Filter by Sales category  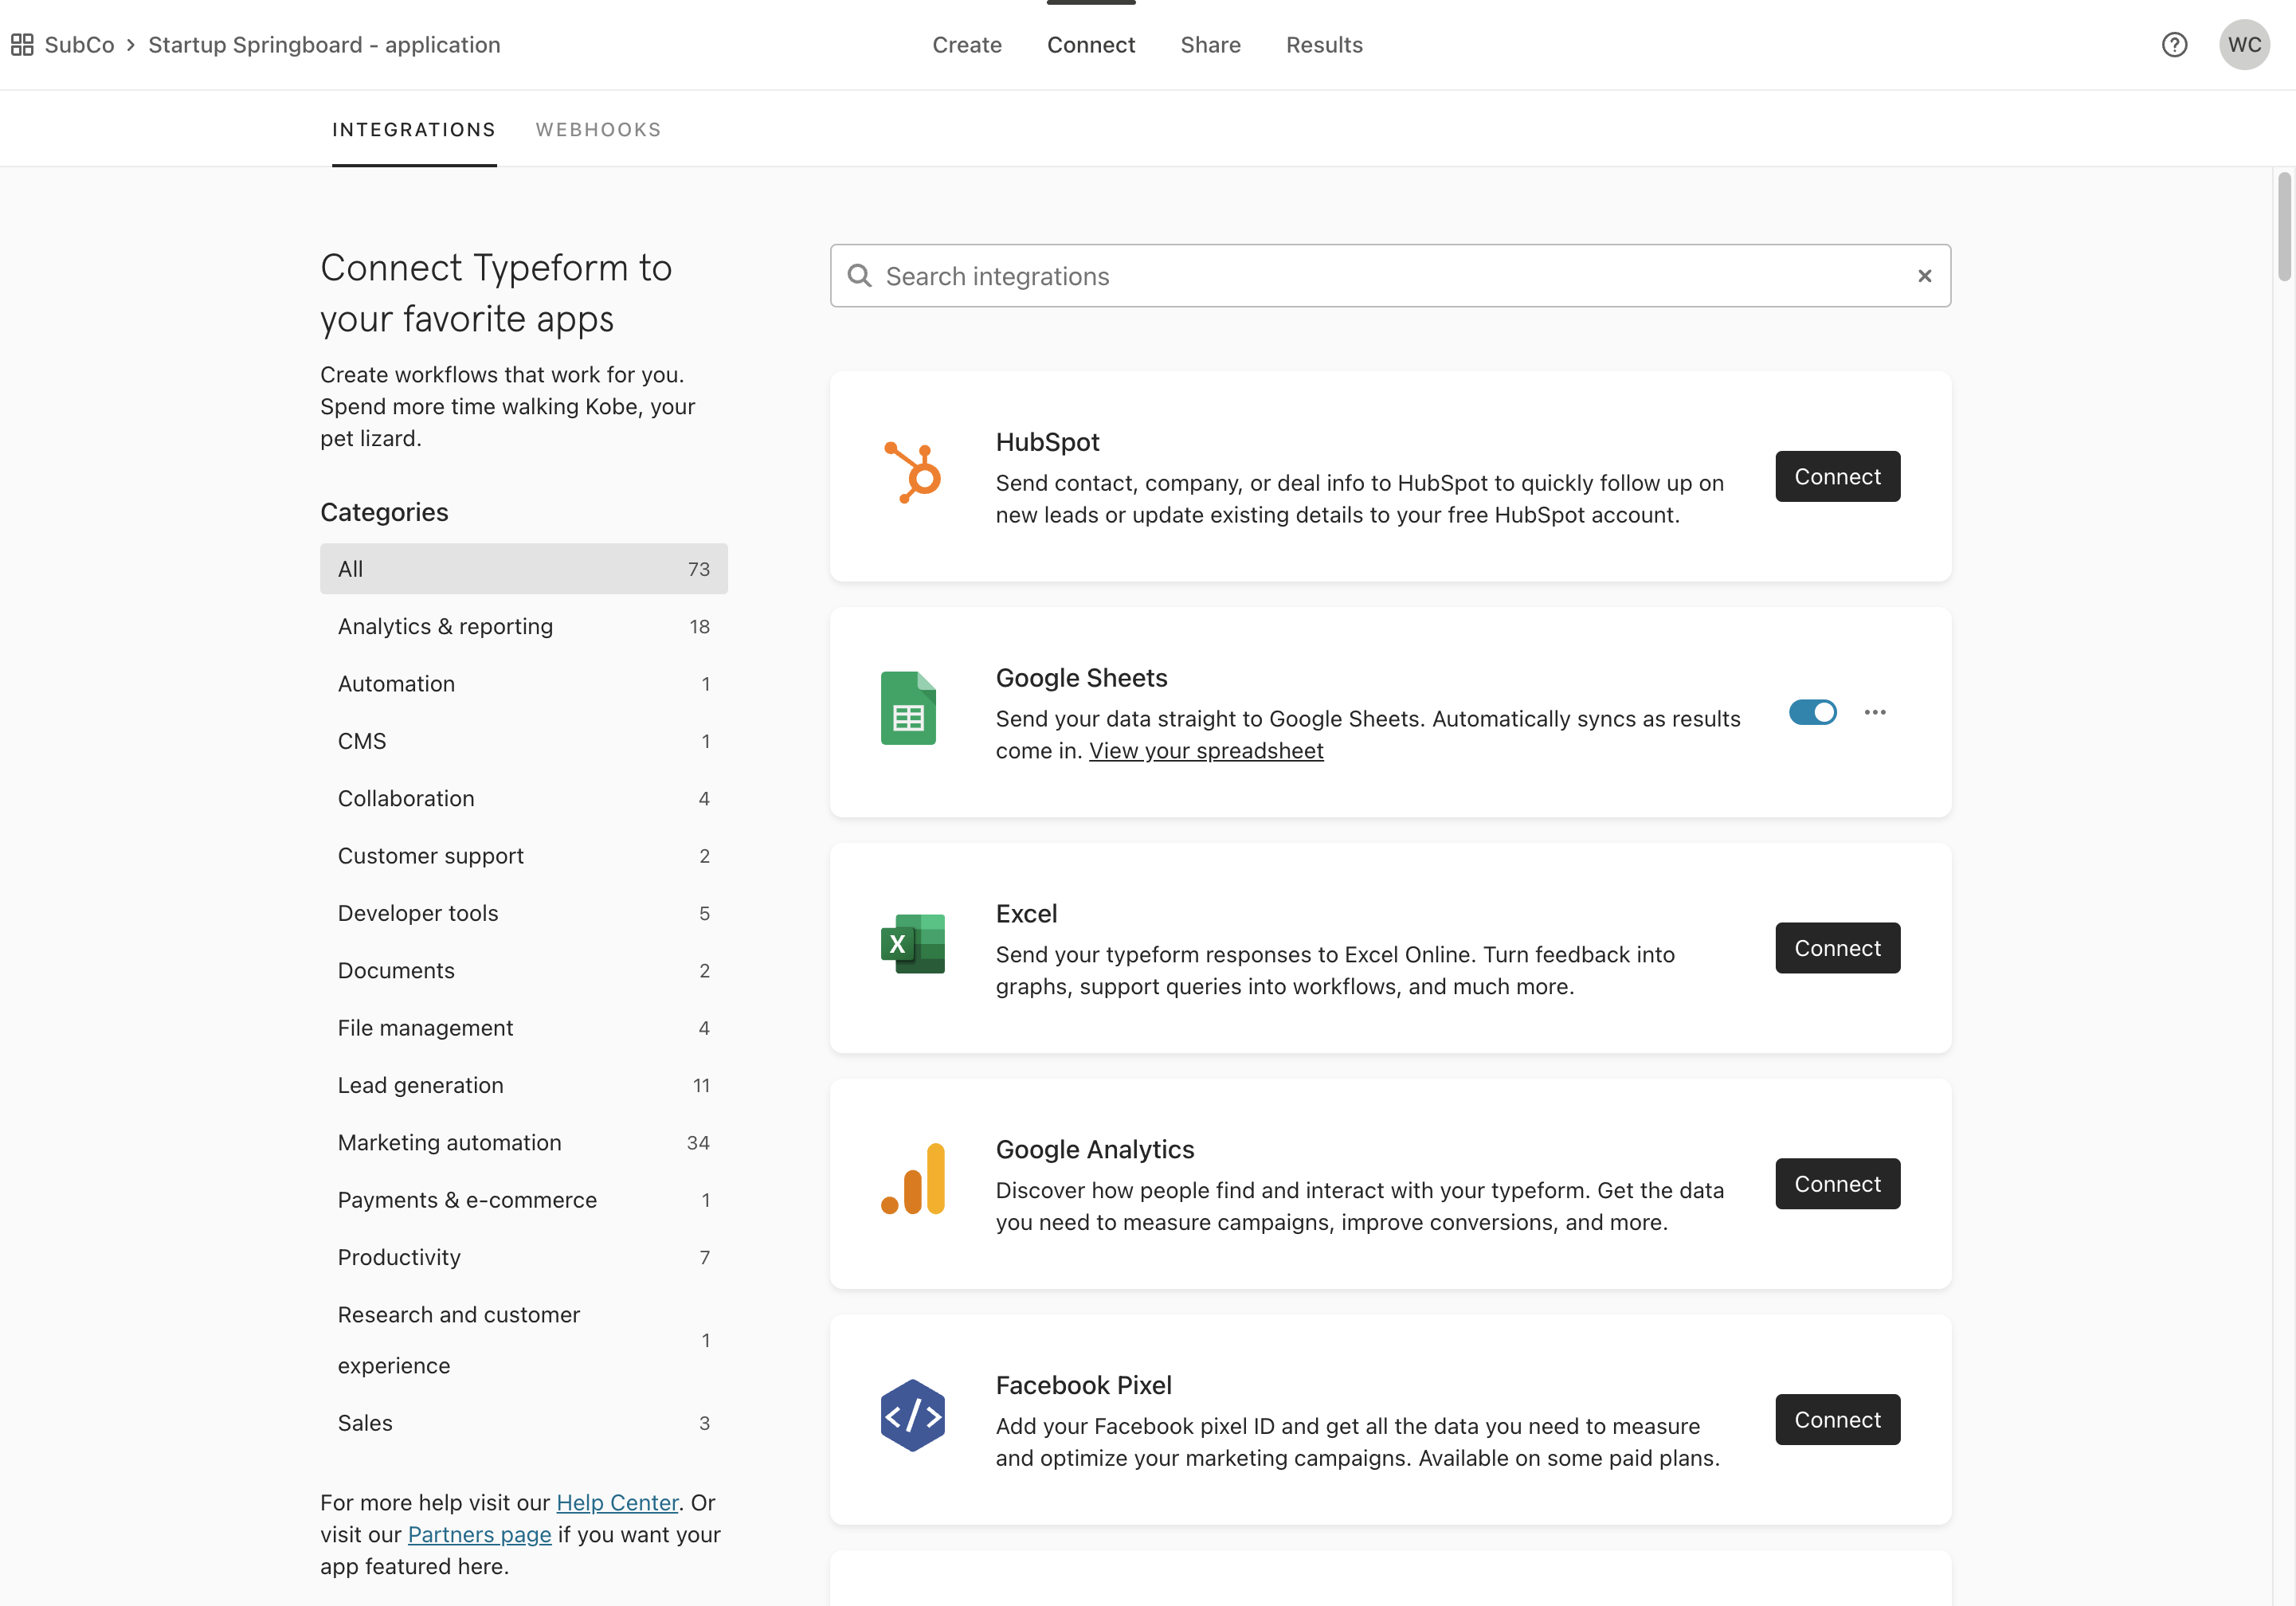point(524,1423)
